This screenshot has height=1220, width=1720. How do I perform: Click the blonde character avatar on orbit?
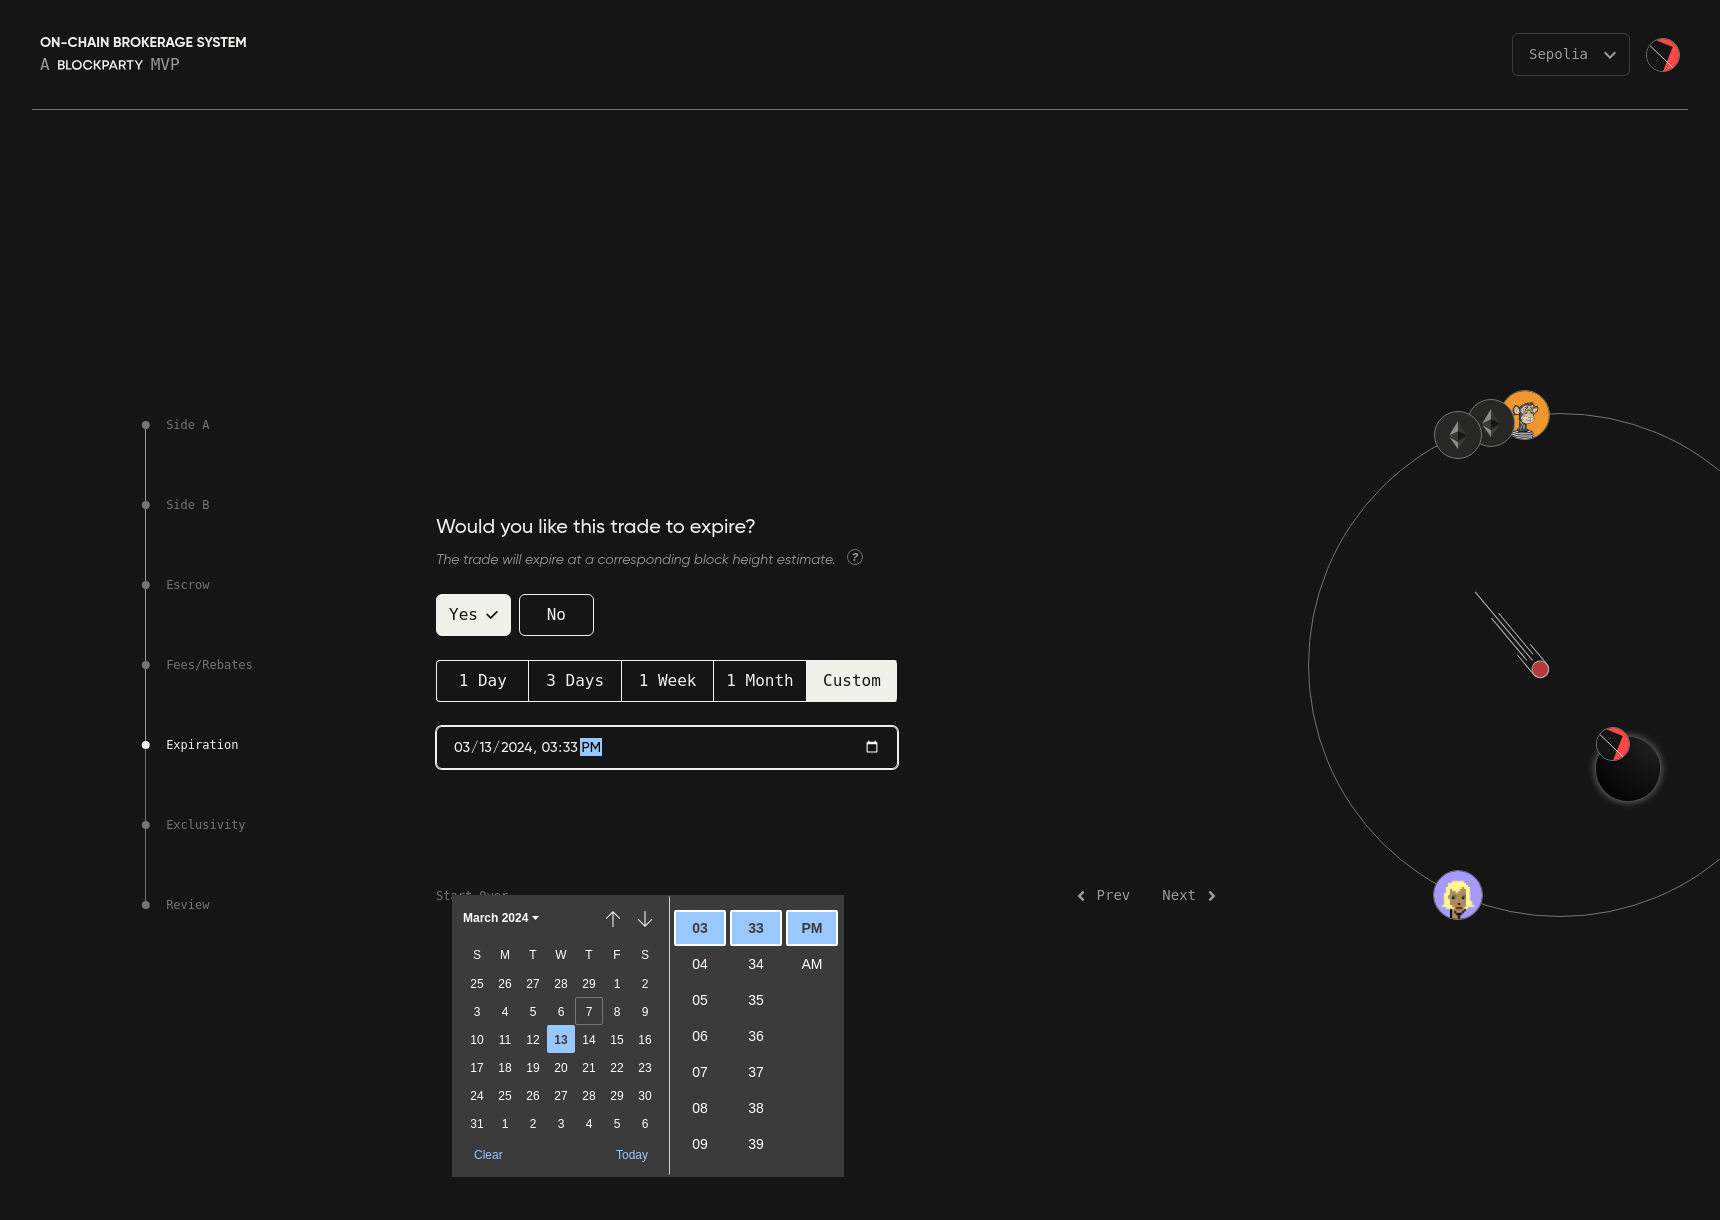click(1457, 895)
